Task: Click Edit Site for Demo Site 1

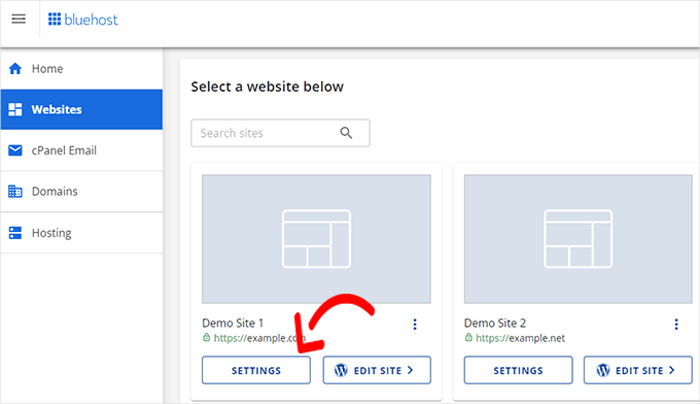Action: 376,370
